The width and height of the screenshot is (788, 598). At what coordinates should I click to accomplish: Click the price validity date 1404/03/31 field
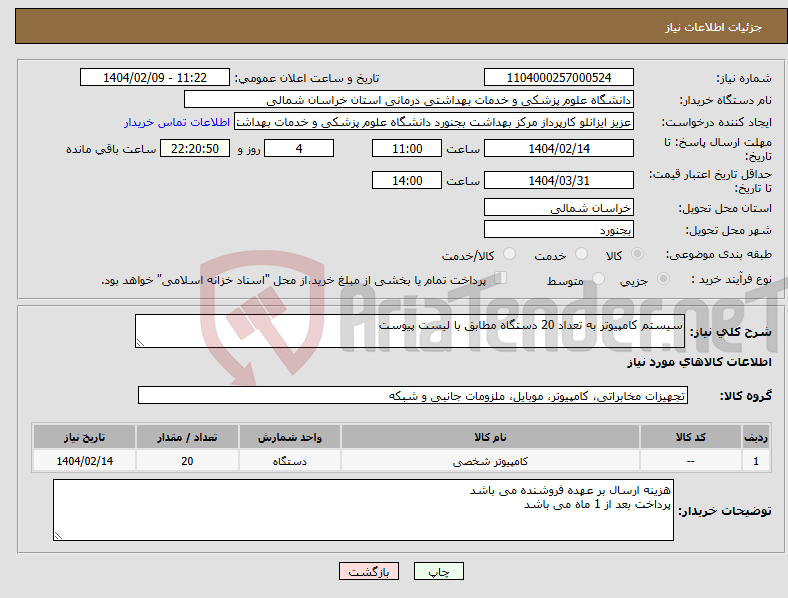pos(558,180)
